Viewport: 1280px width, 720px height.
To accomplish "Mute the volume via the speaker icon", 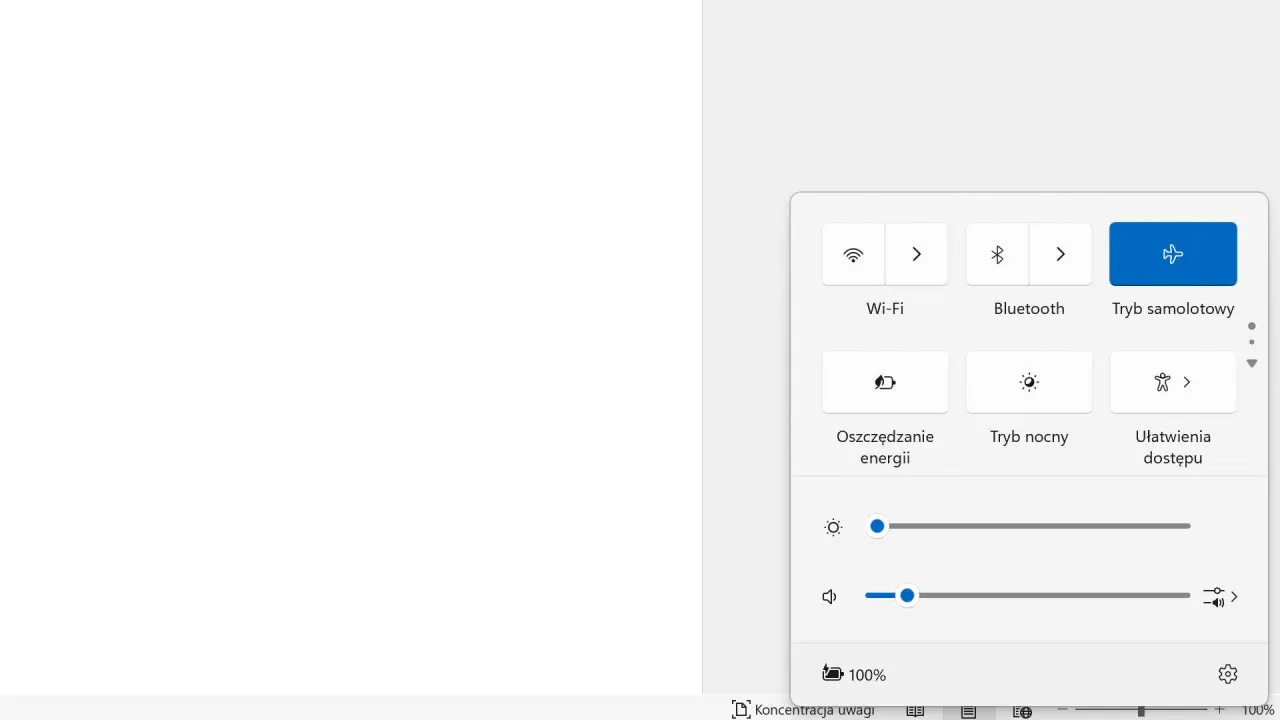I will [x=829, y=595].
